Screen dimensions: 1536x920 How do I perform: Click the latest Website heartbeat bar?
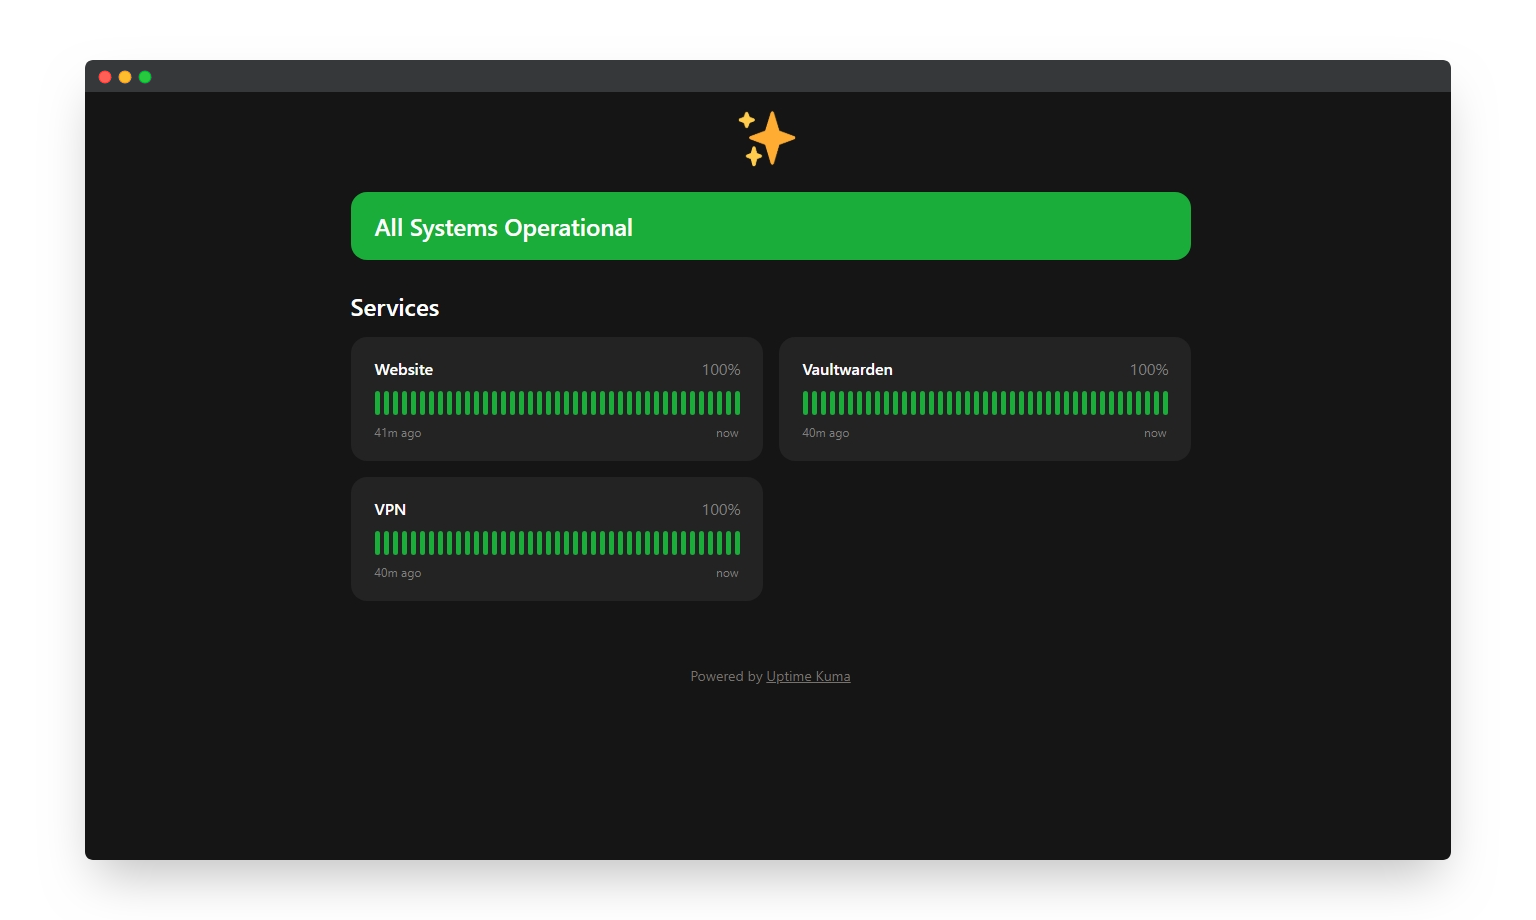click(737, 403)
